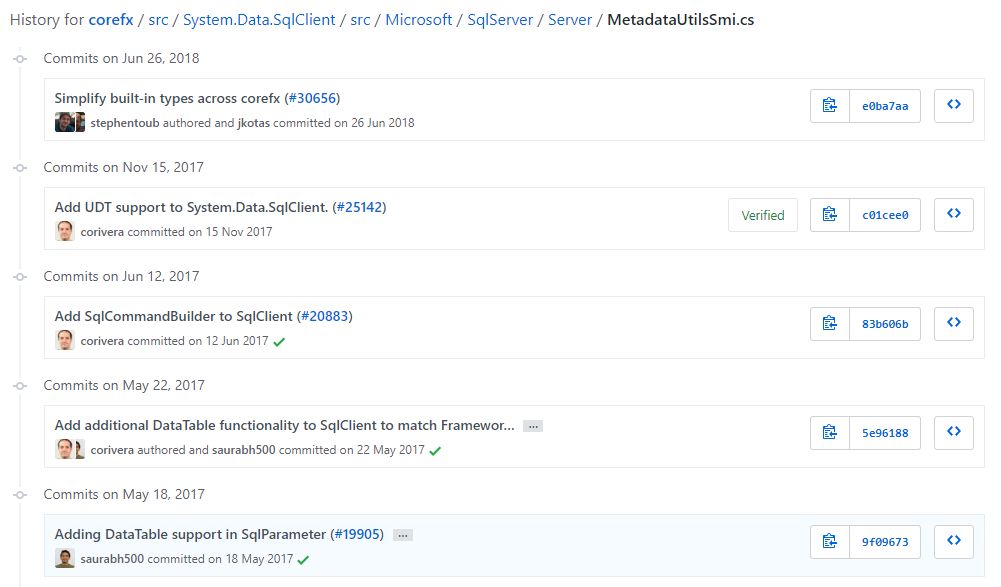This screenshot has width=1001, height=587.
Task: Click the Verified signature badge
Action: pos(763,215)
